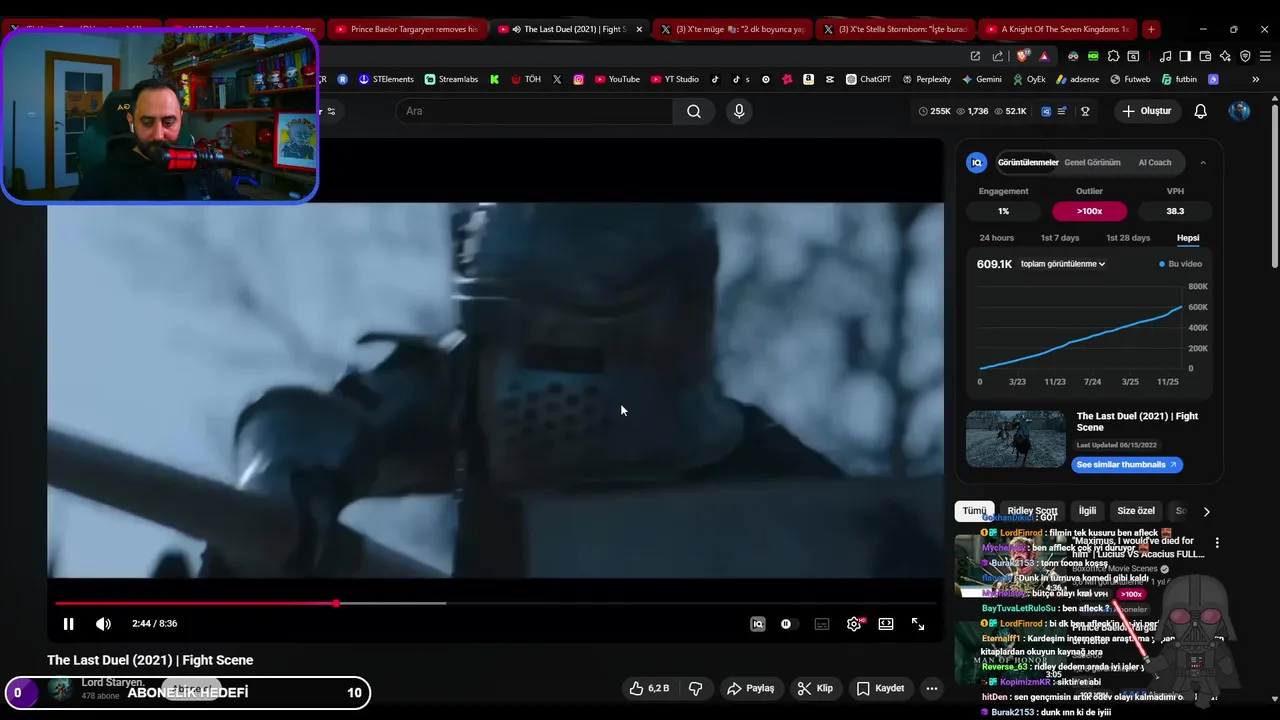Viewport: 1280px width, 720px height.
Task: Switch to A Knight Of The Seven Kingdoms tab
Action: 1056,29
